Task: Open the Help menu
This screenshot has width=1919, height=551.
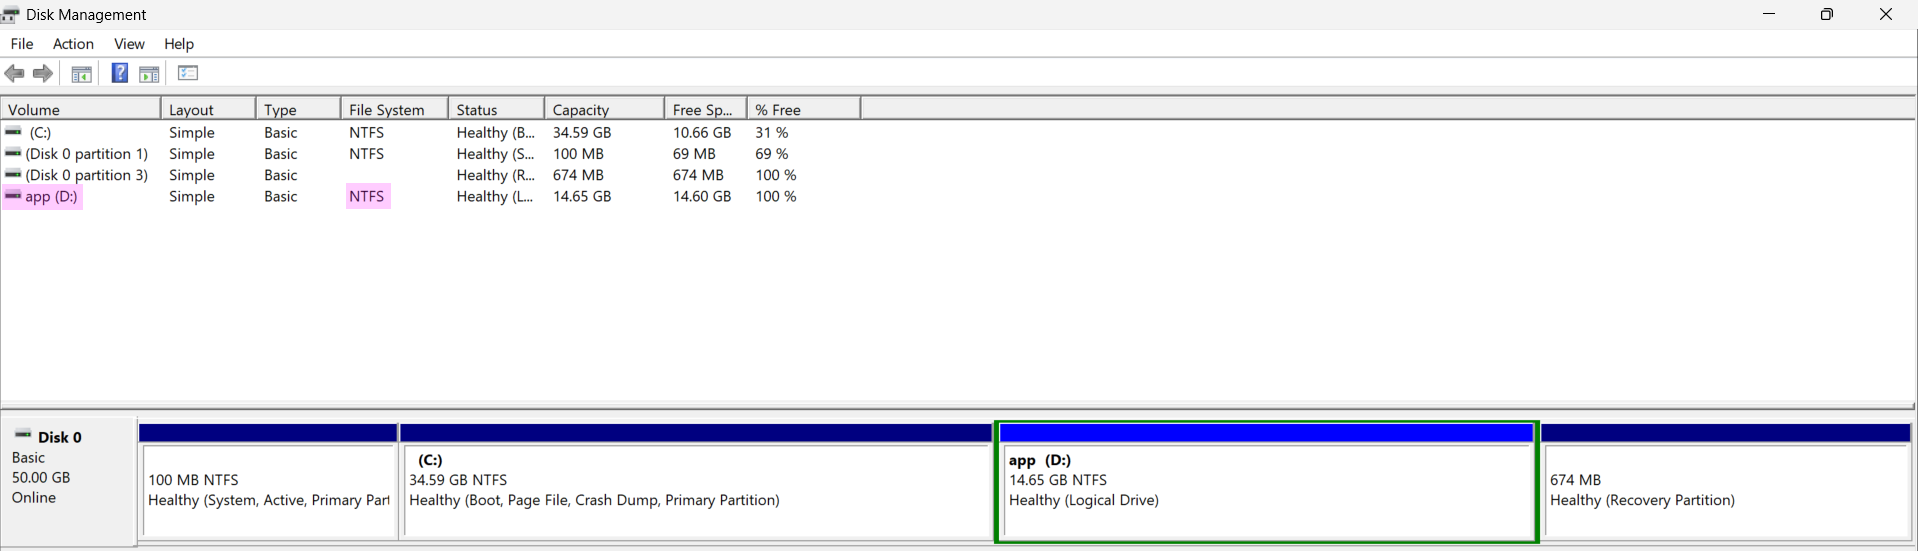Action: [x=179, y=44]
